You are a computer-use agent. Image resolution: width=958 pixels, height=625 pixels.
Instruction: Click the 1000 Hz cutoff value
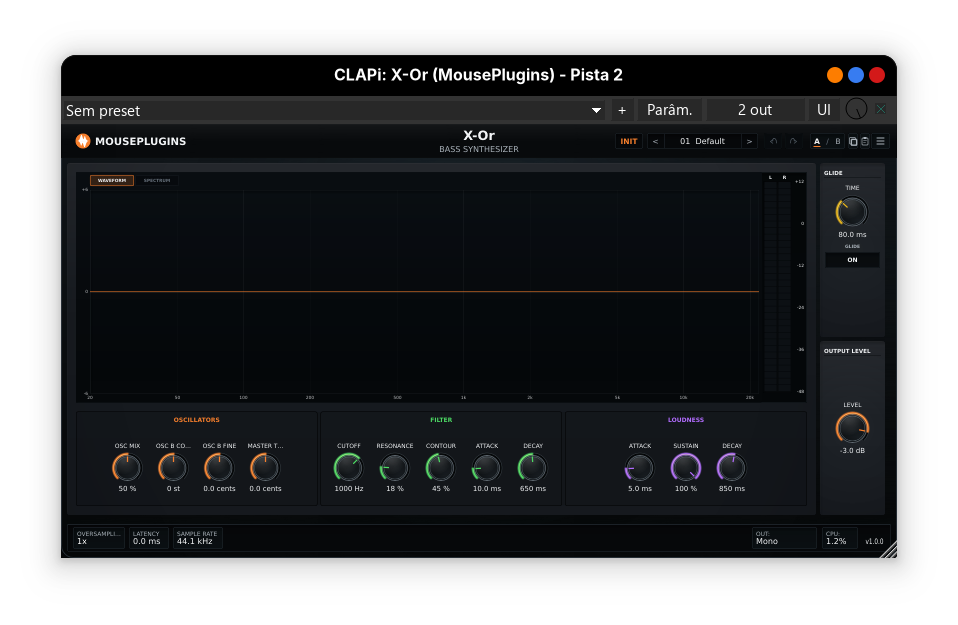349,489
